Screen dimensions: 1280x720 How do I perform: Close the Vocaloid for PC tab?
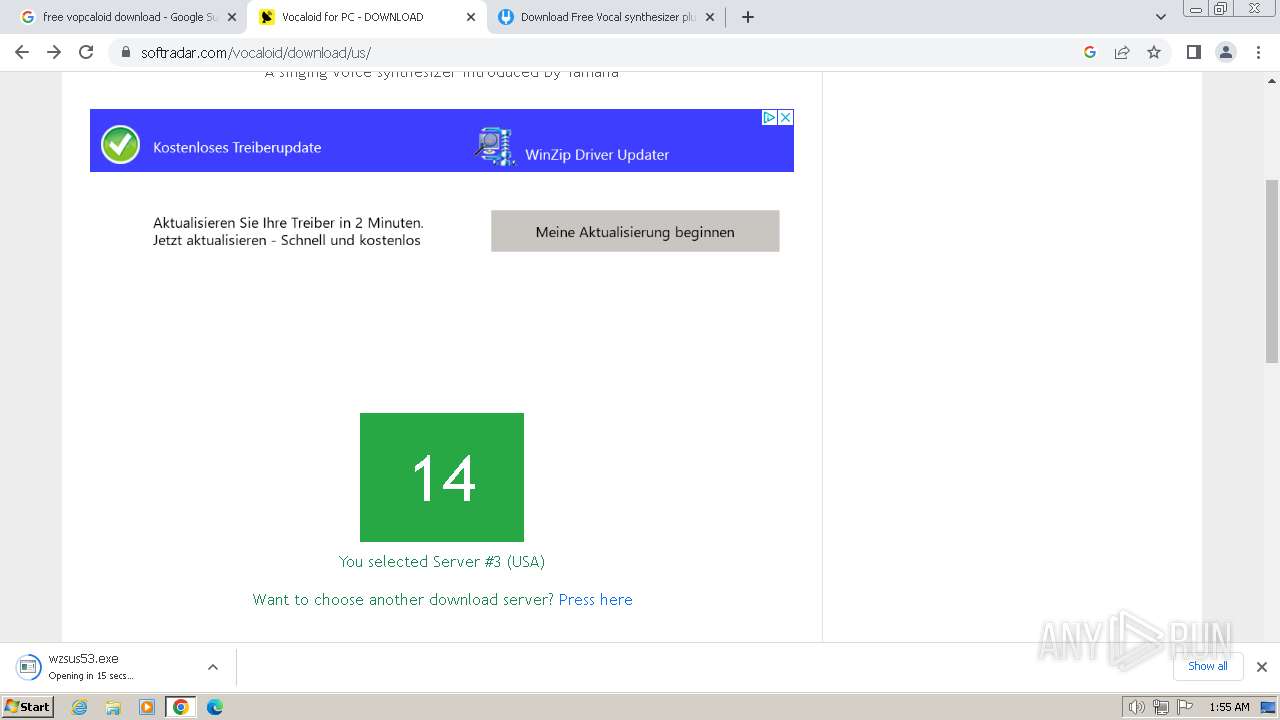point(471,17)
